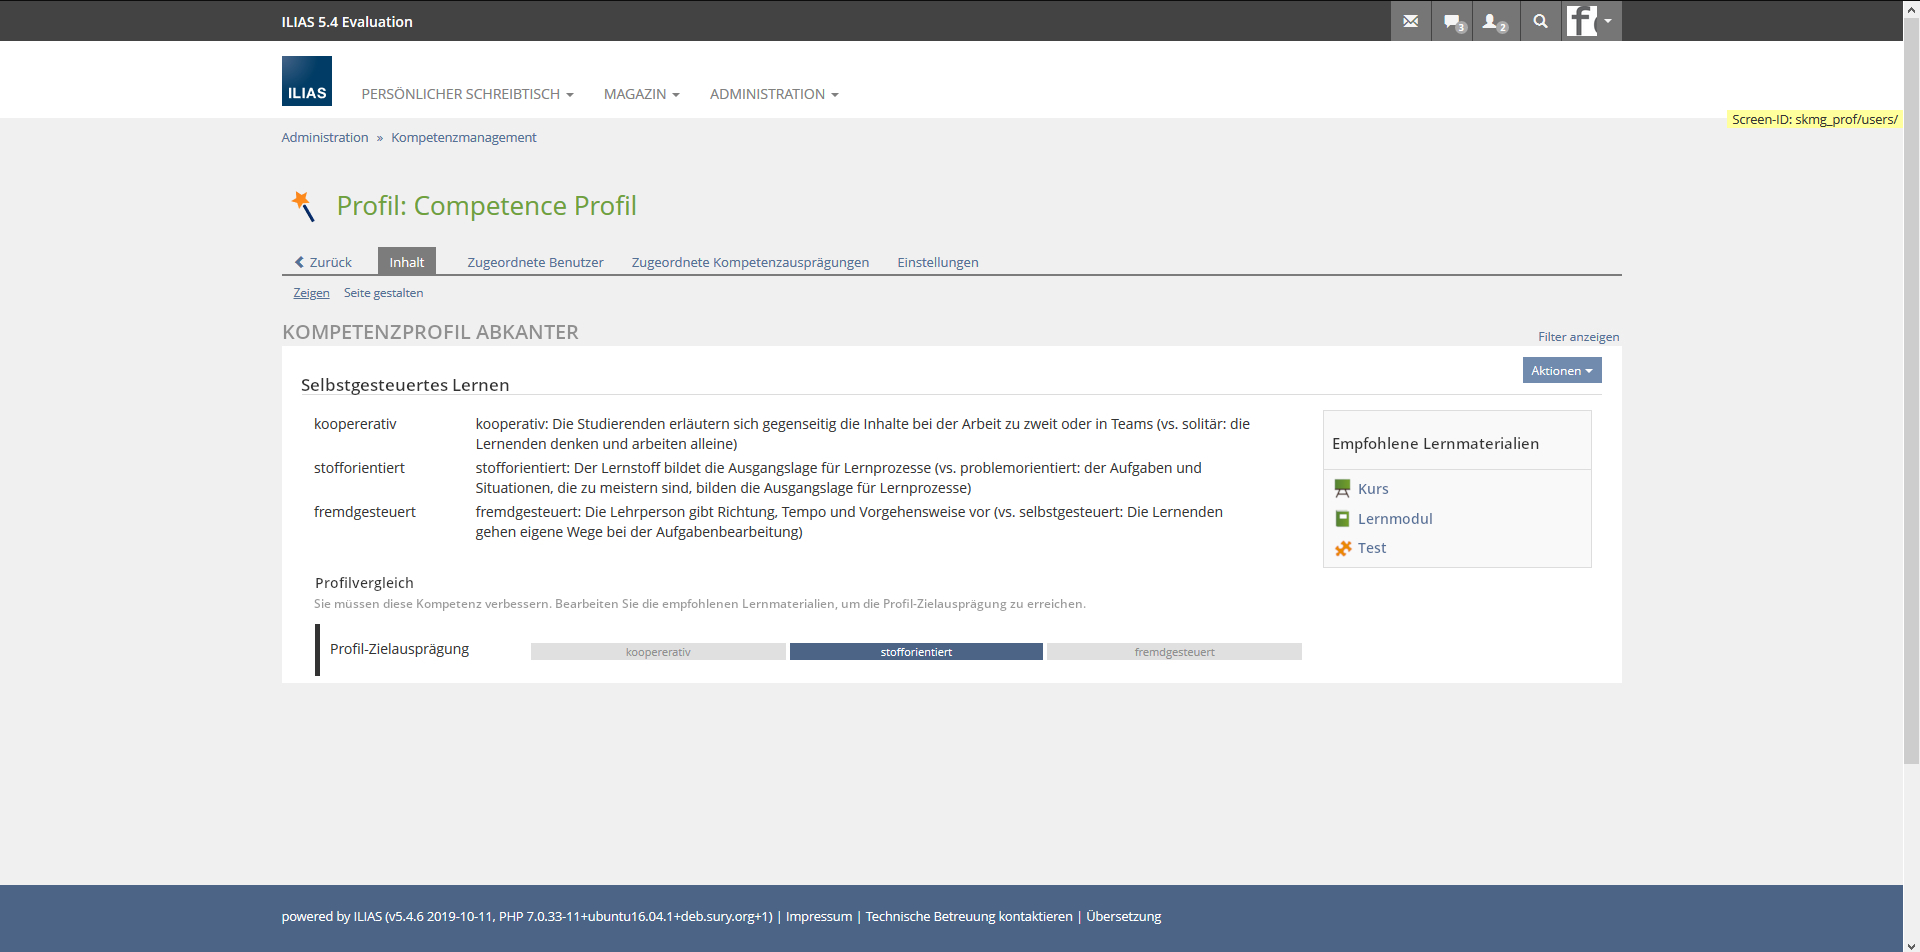
Task: Go back via Zurück link
Action: [x=323, y=262]
